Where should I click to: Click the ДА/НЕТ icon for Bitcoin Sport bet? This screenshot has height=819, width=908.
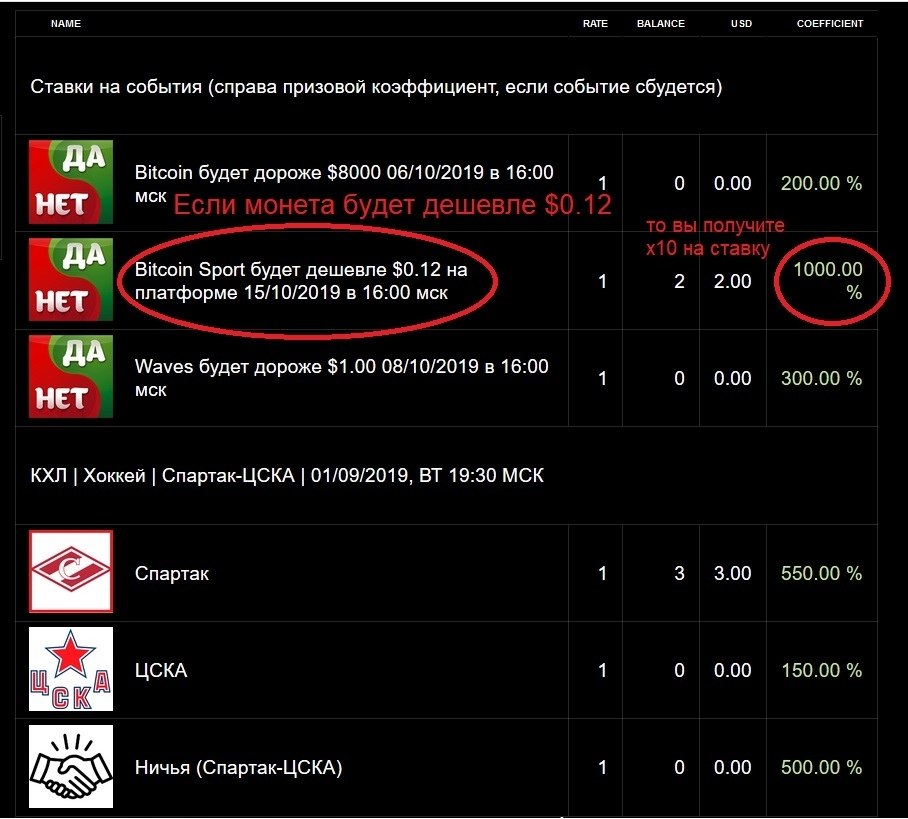click(x=71, y=279)
